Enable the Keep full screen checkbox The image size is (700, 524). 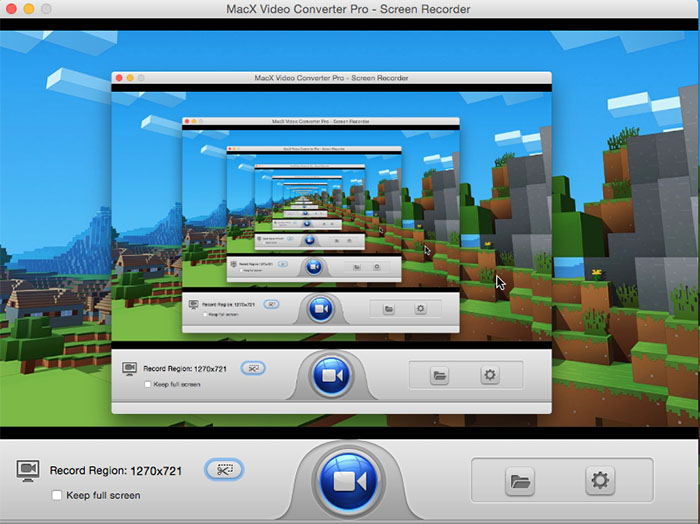pos(57,495)
